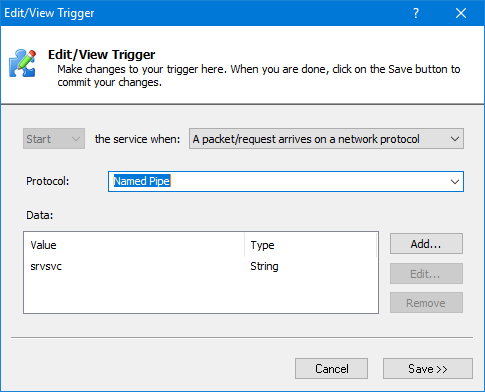This screenshot has width=485, height=392.
Task: Click the Protocol: label
Action: point(48,181)
